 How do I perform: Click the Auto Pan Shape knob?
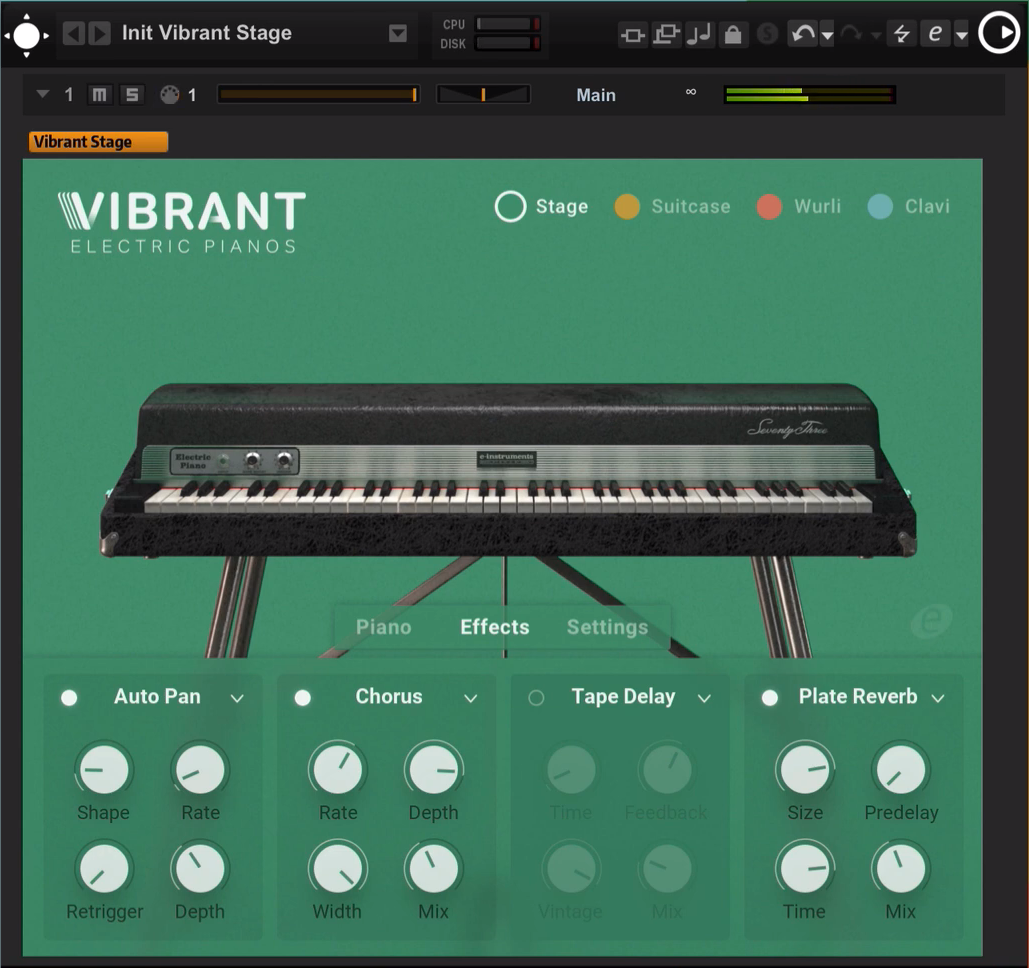[x=104, y=769]
